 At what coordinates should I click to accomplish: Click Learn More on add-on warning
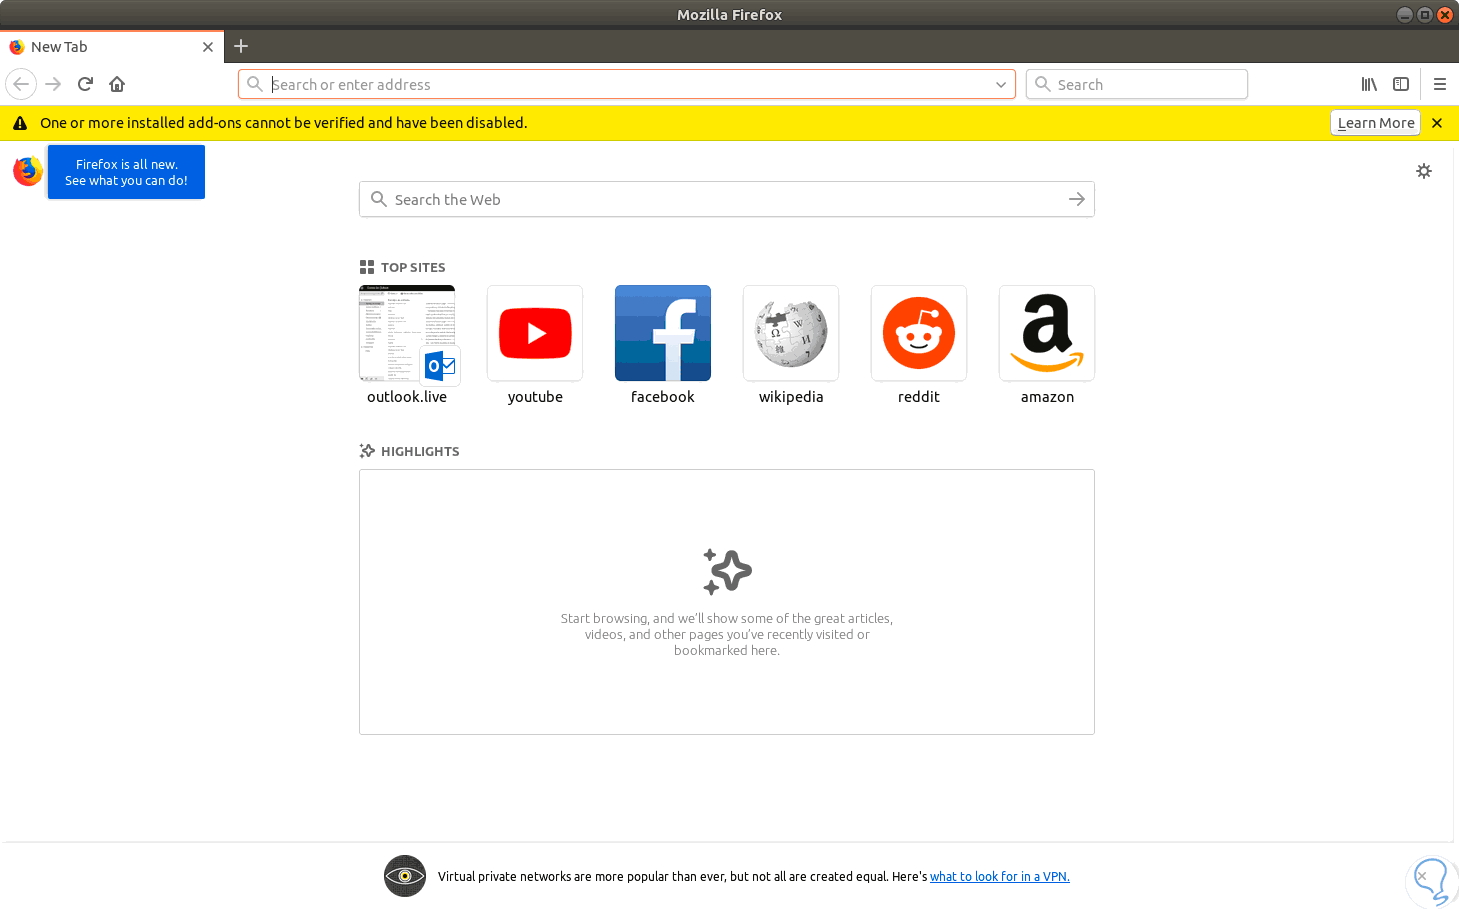pyautogui.click(x=1376, y=123)
